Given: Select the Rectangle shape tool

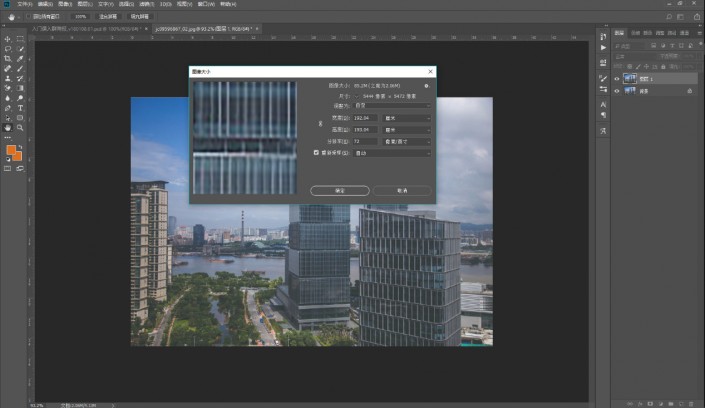Looking at the screenshot, I should point(20,118).
